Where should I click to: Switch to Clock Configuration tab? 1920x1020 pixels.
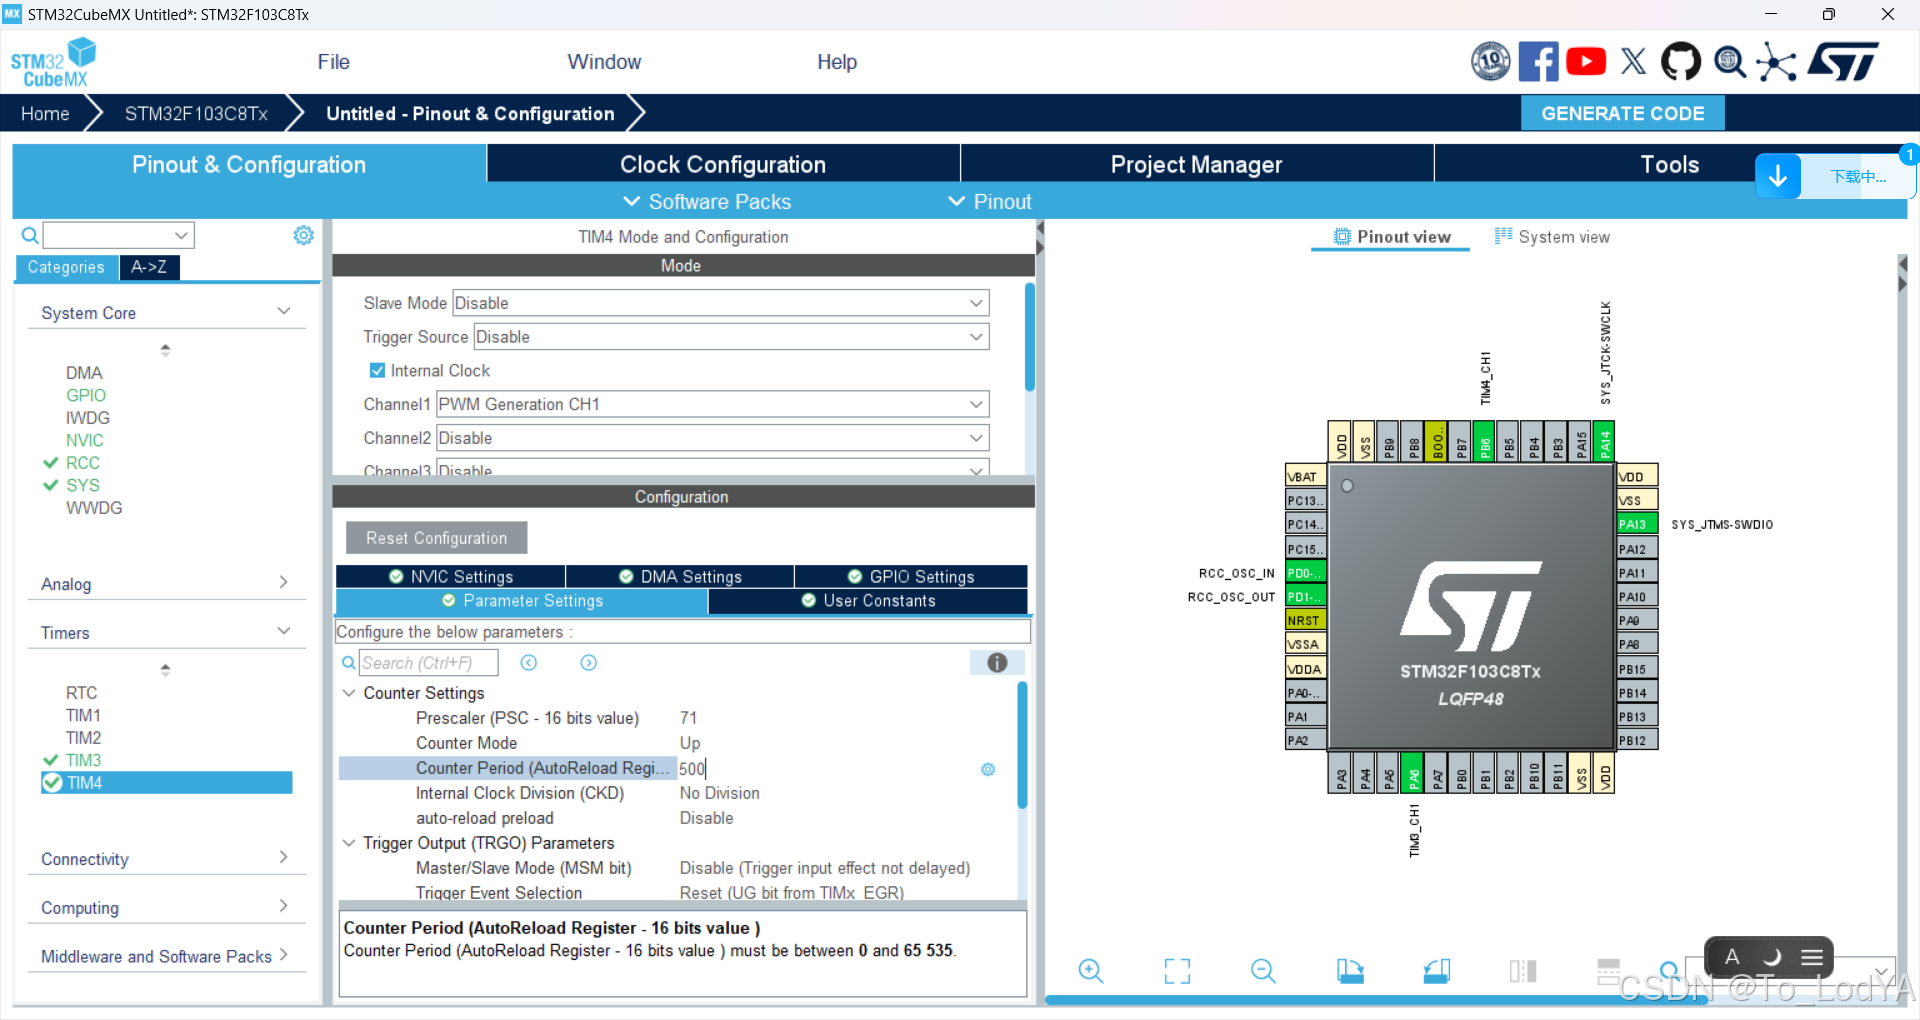tap(723, 164)
